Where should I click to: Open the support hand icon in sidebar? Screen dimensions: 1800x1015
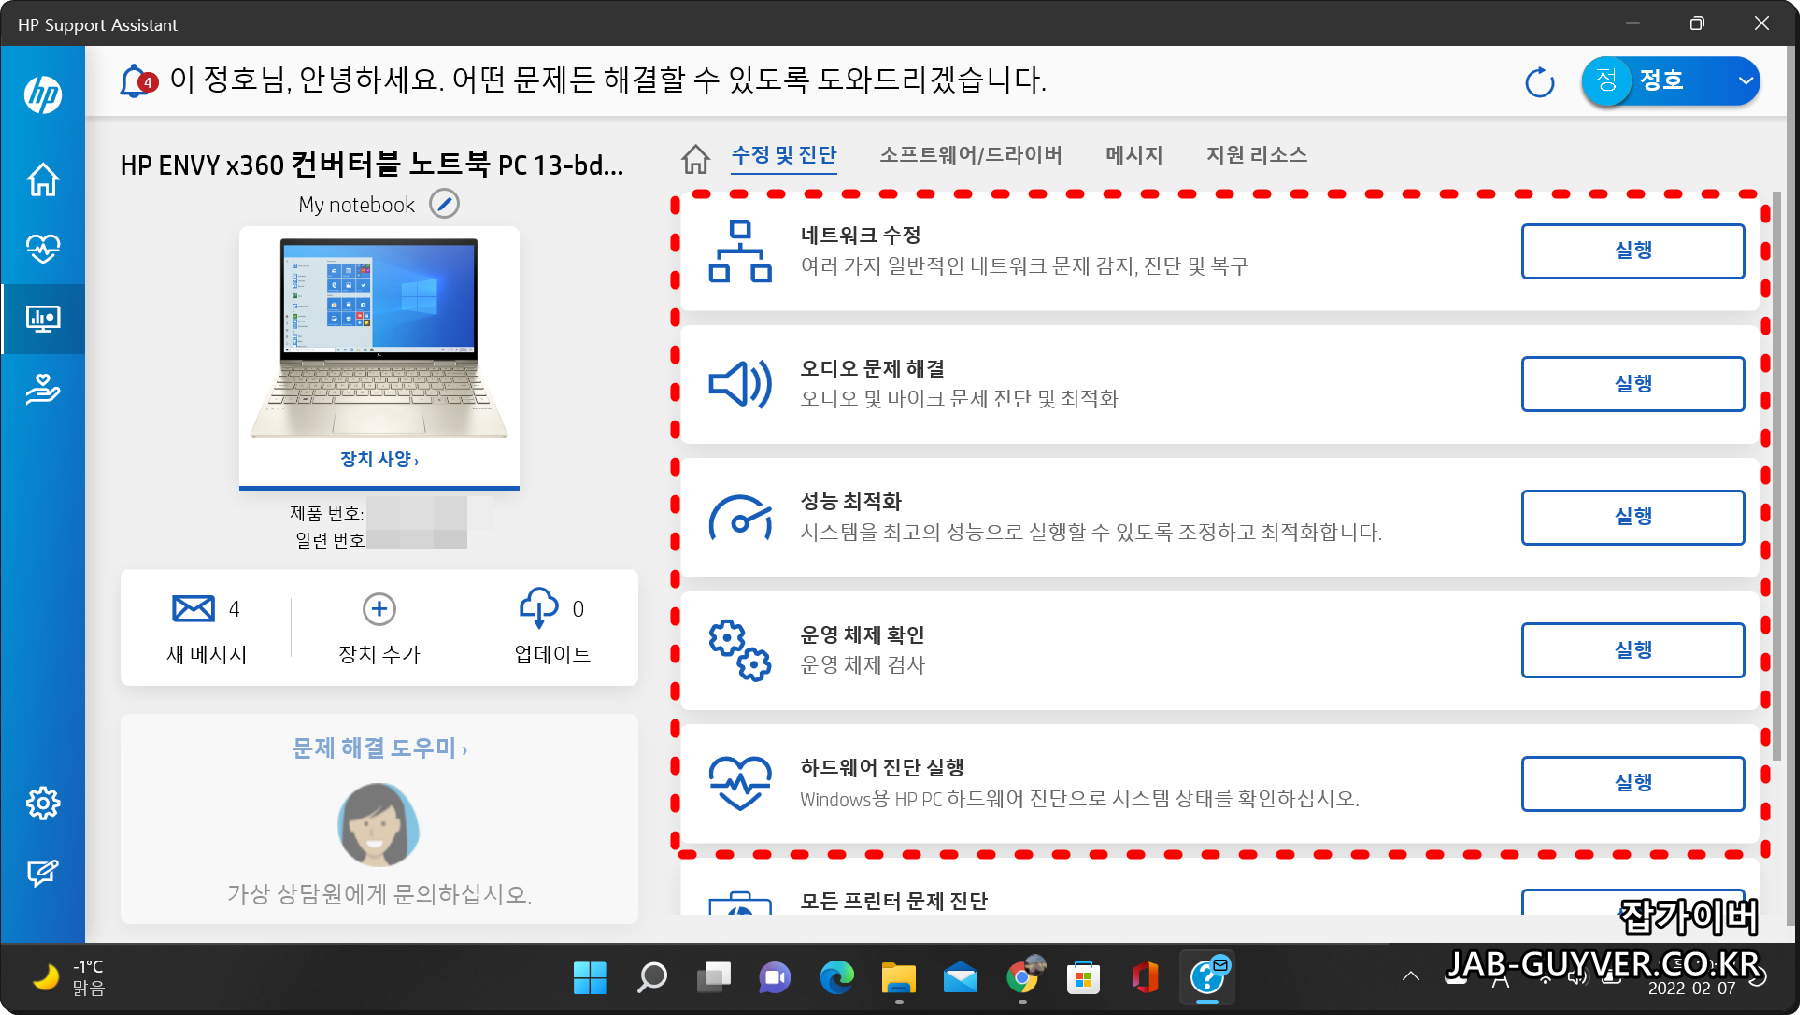click(x=43, y=389)
